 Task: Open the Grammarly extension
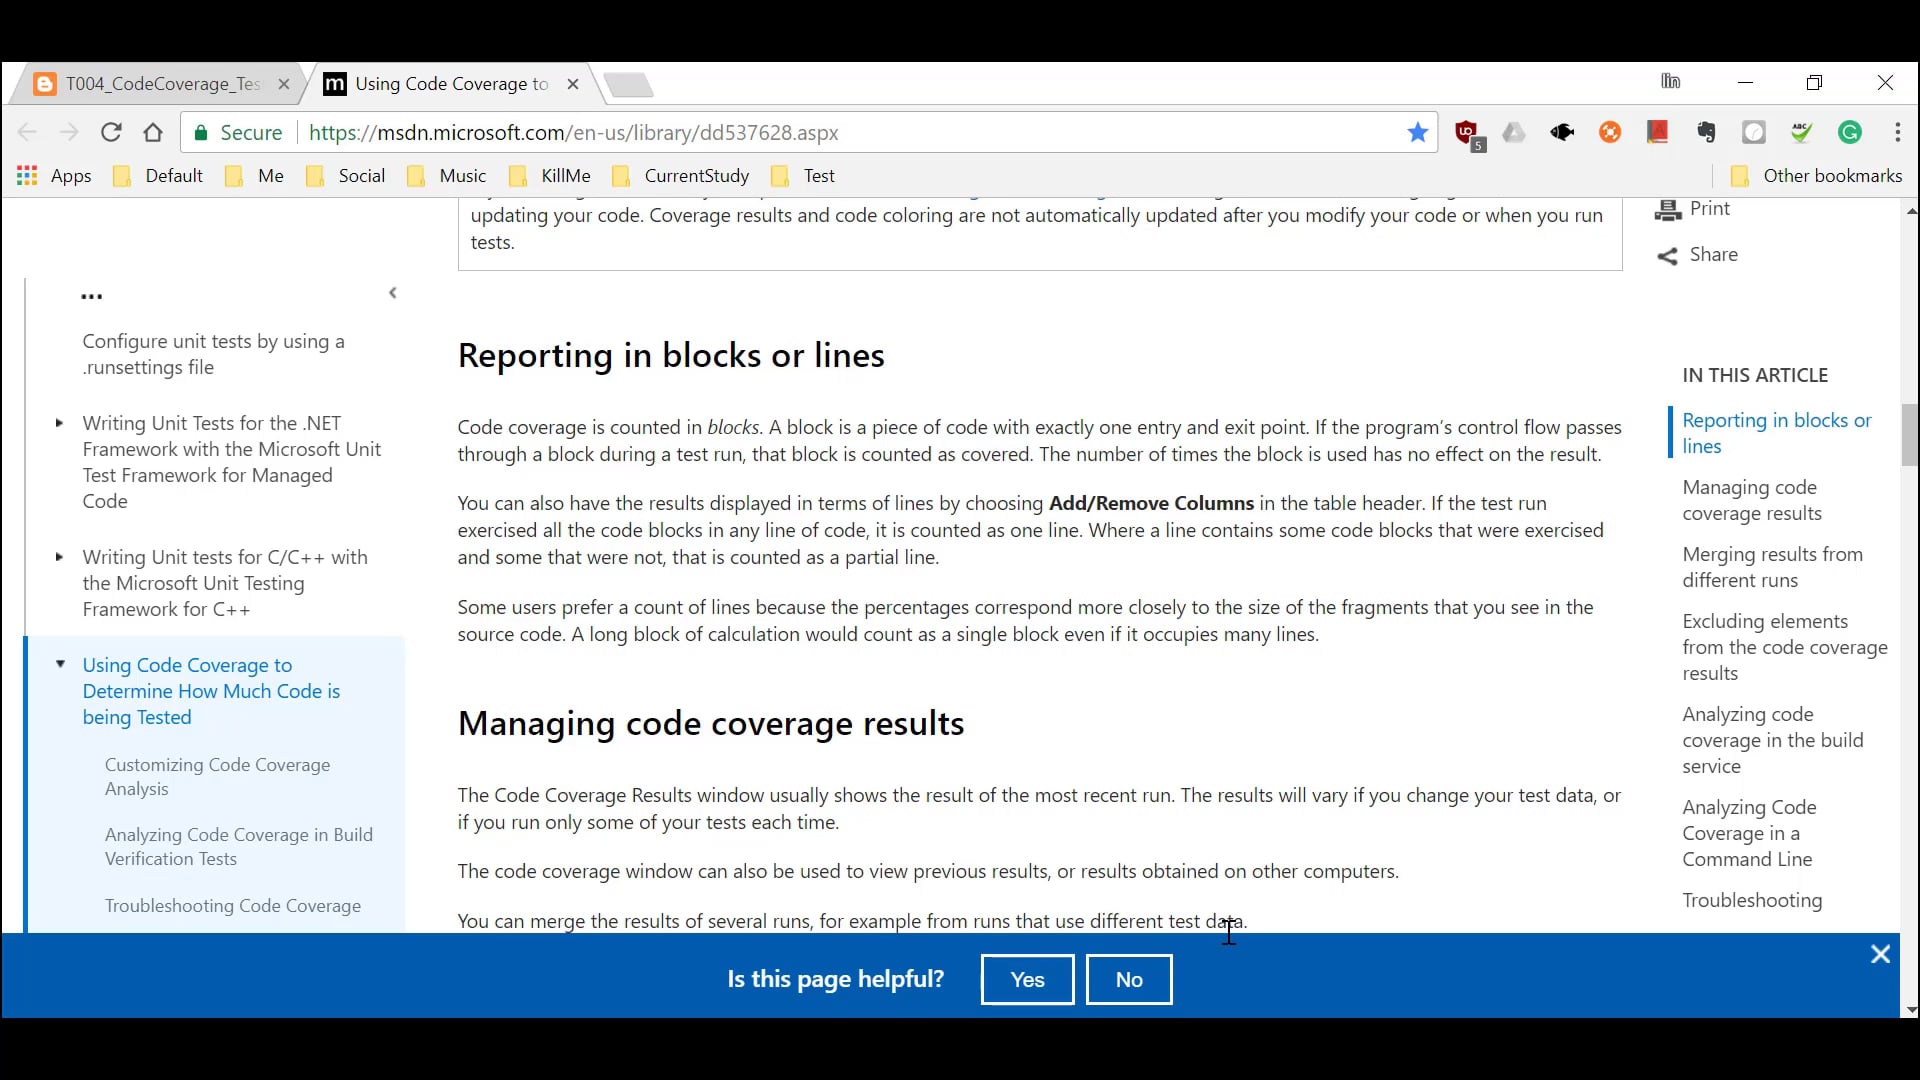[x=1850, y=132]
